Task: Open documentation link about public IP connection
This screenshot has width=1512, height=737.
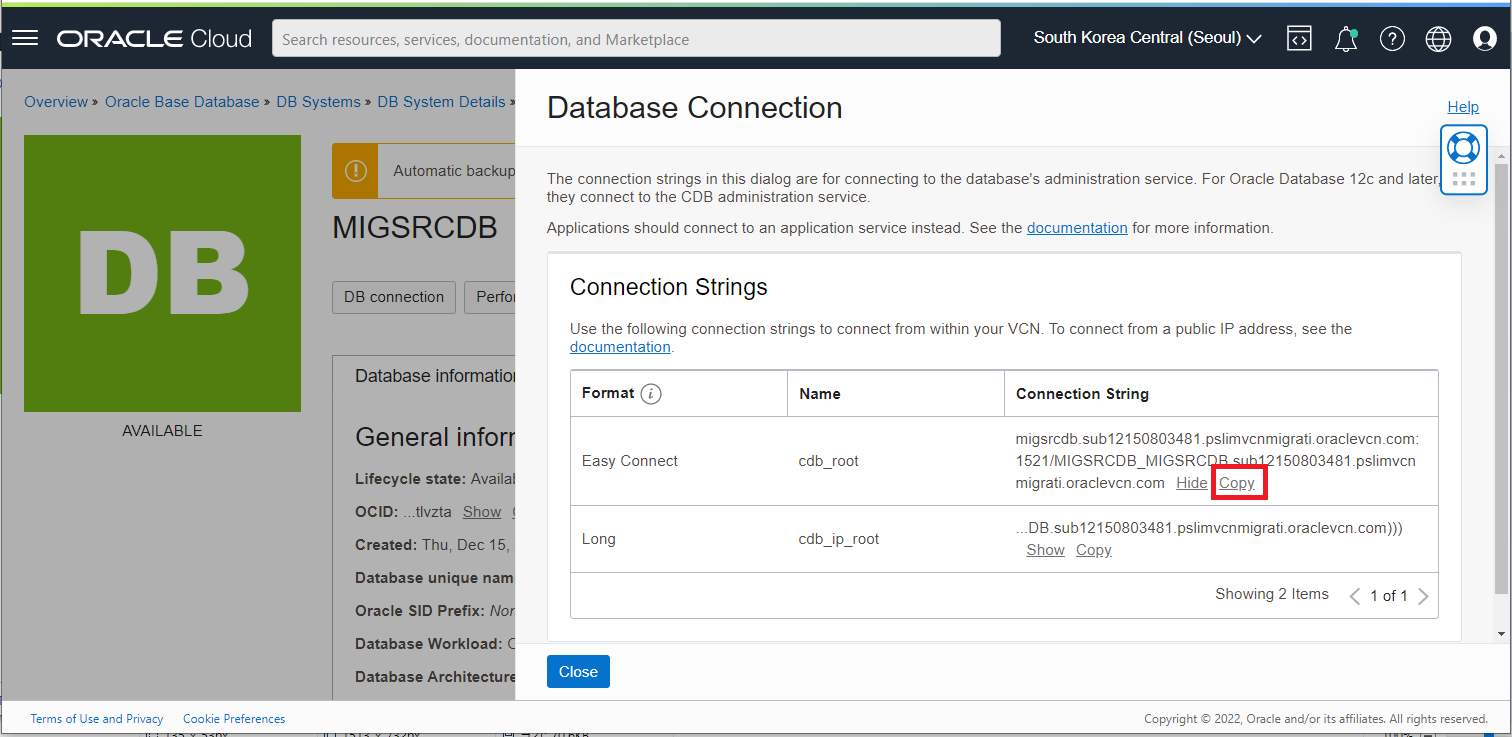Action: (x=620, y=347)
